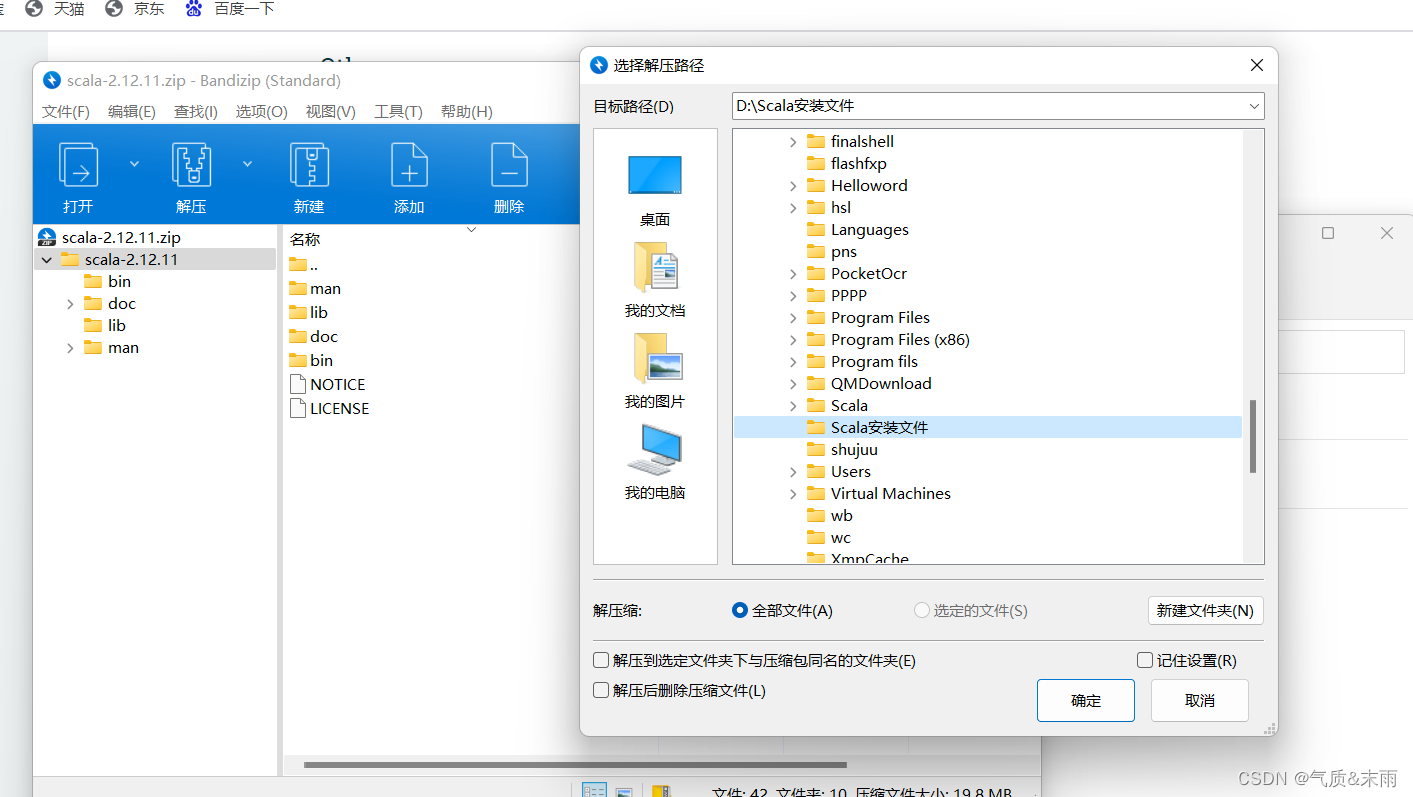The image size is (1413, 797).
Task: Enable extract to same-name folder checkbox
Action: click(601, 660)
